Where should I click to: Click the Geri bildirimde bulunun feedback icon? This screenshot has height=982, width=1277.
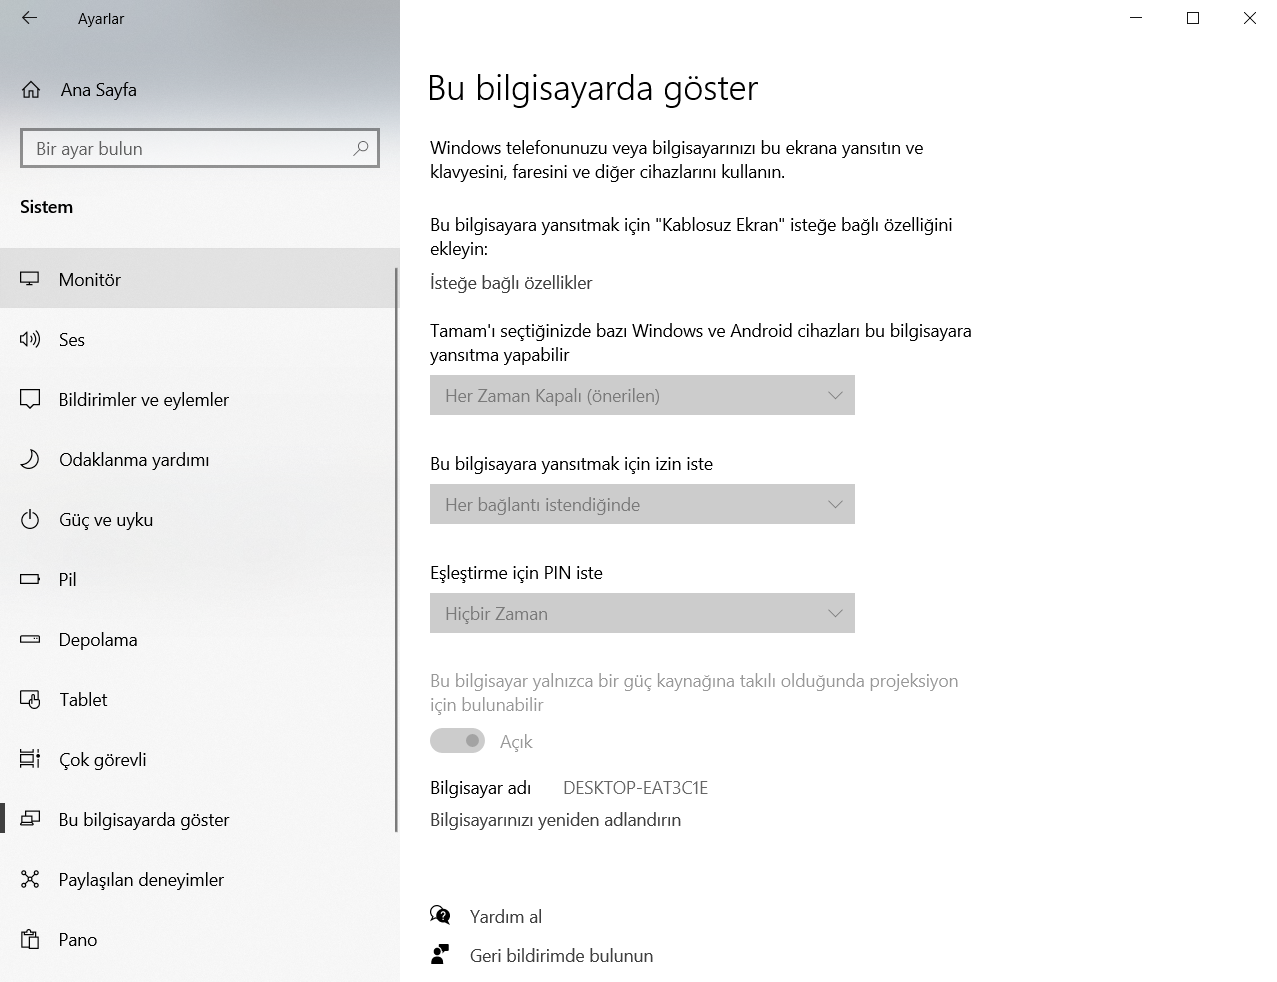(x=440, y=954)
